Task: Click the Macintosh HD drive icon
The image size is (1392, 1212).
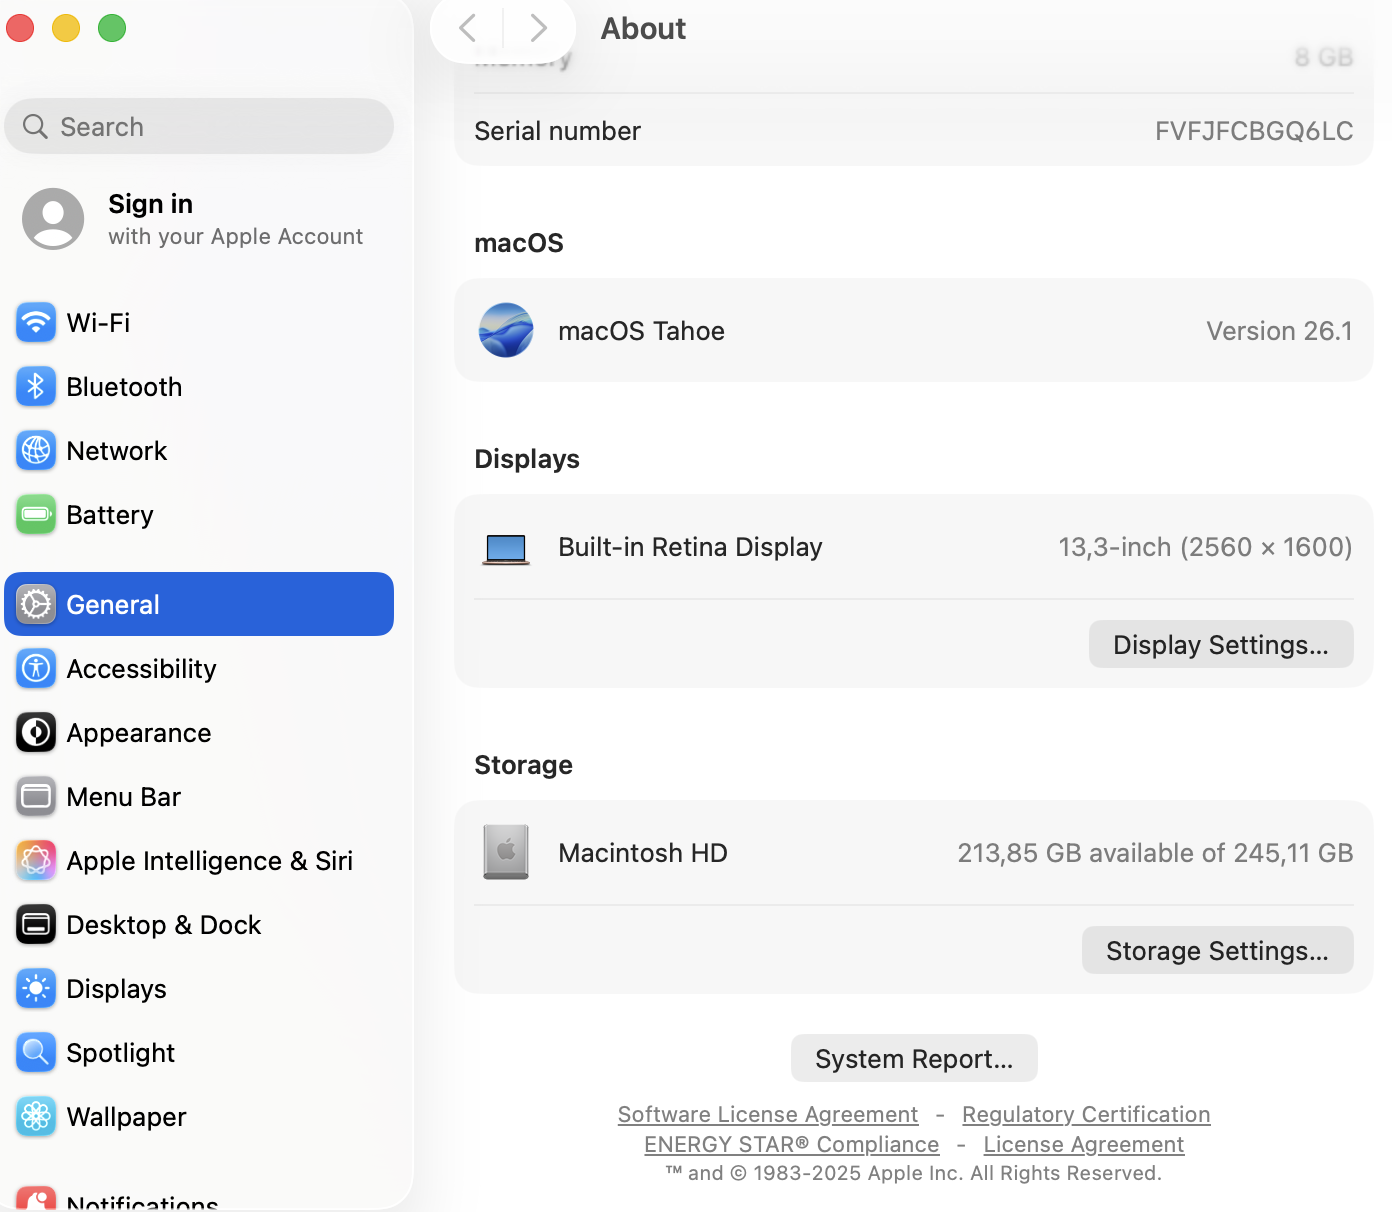Action: point(506,852)
